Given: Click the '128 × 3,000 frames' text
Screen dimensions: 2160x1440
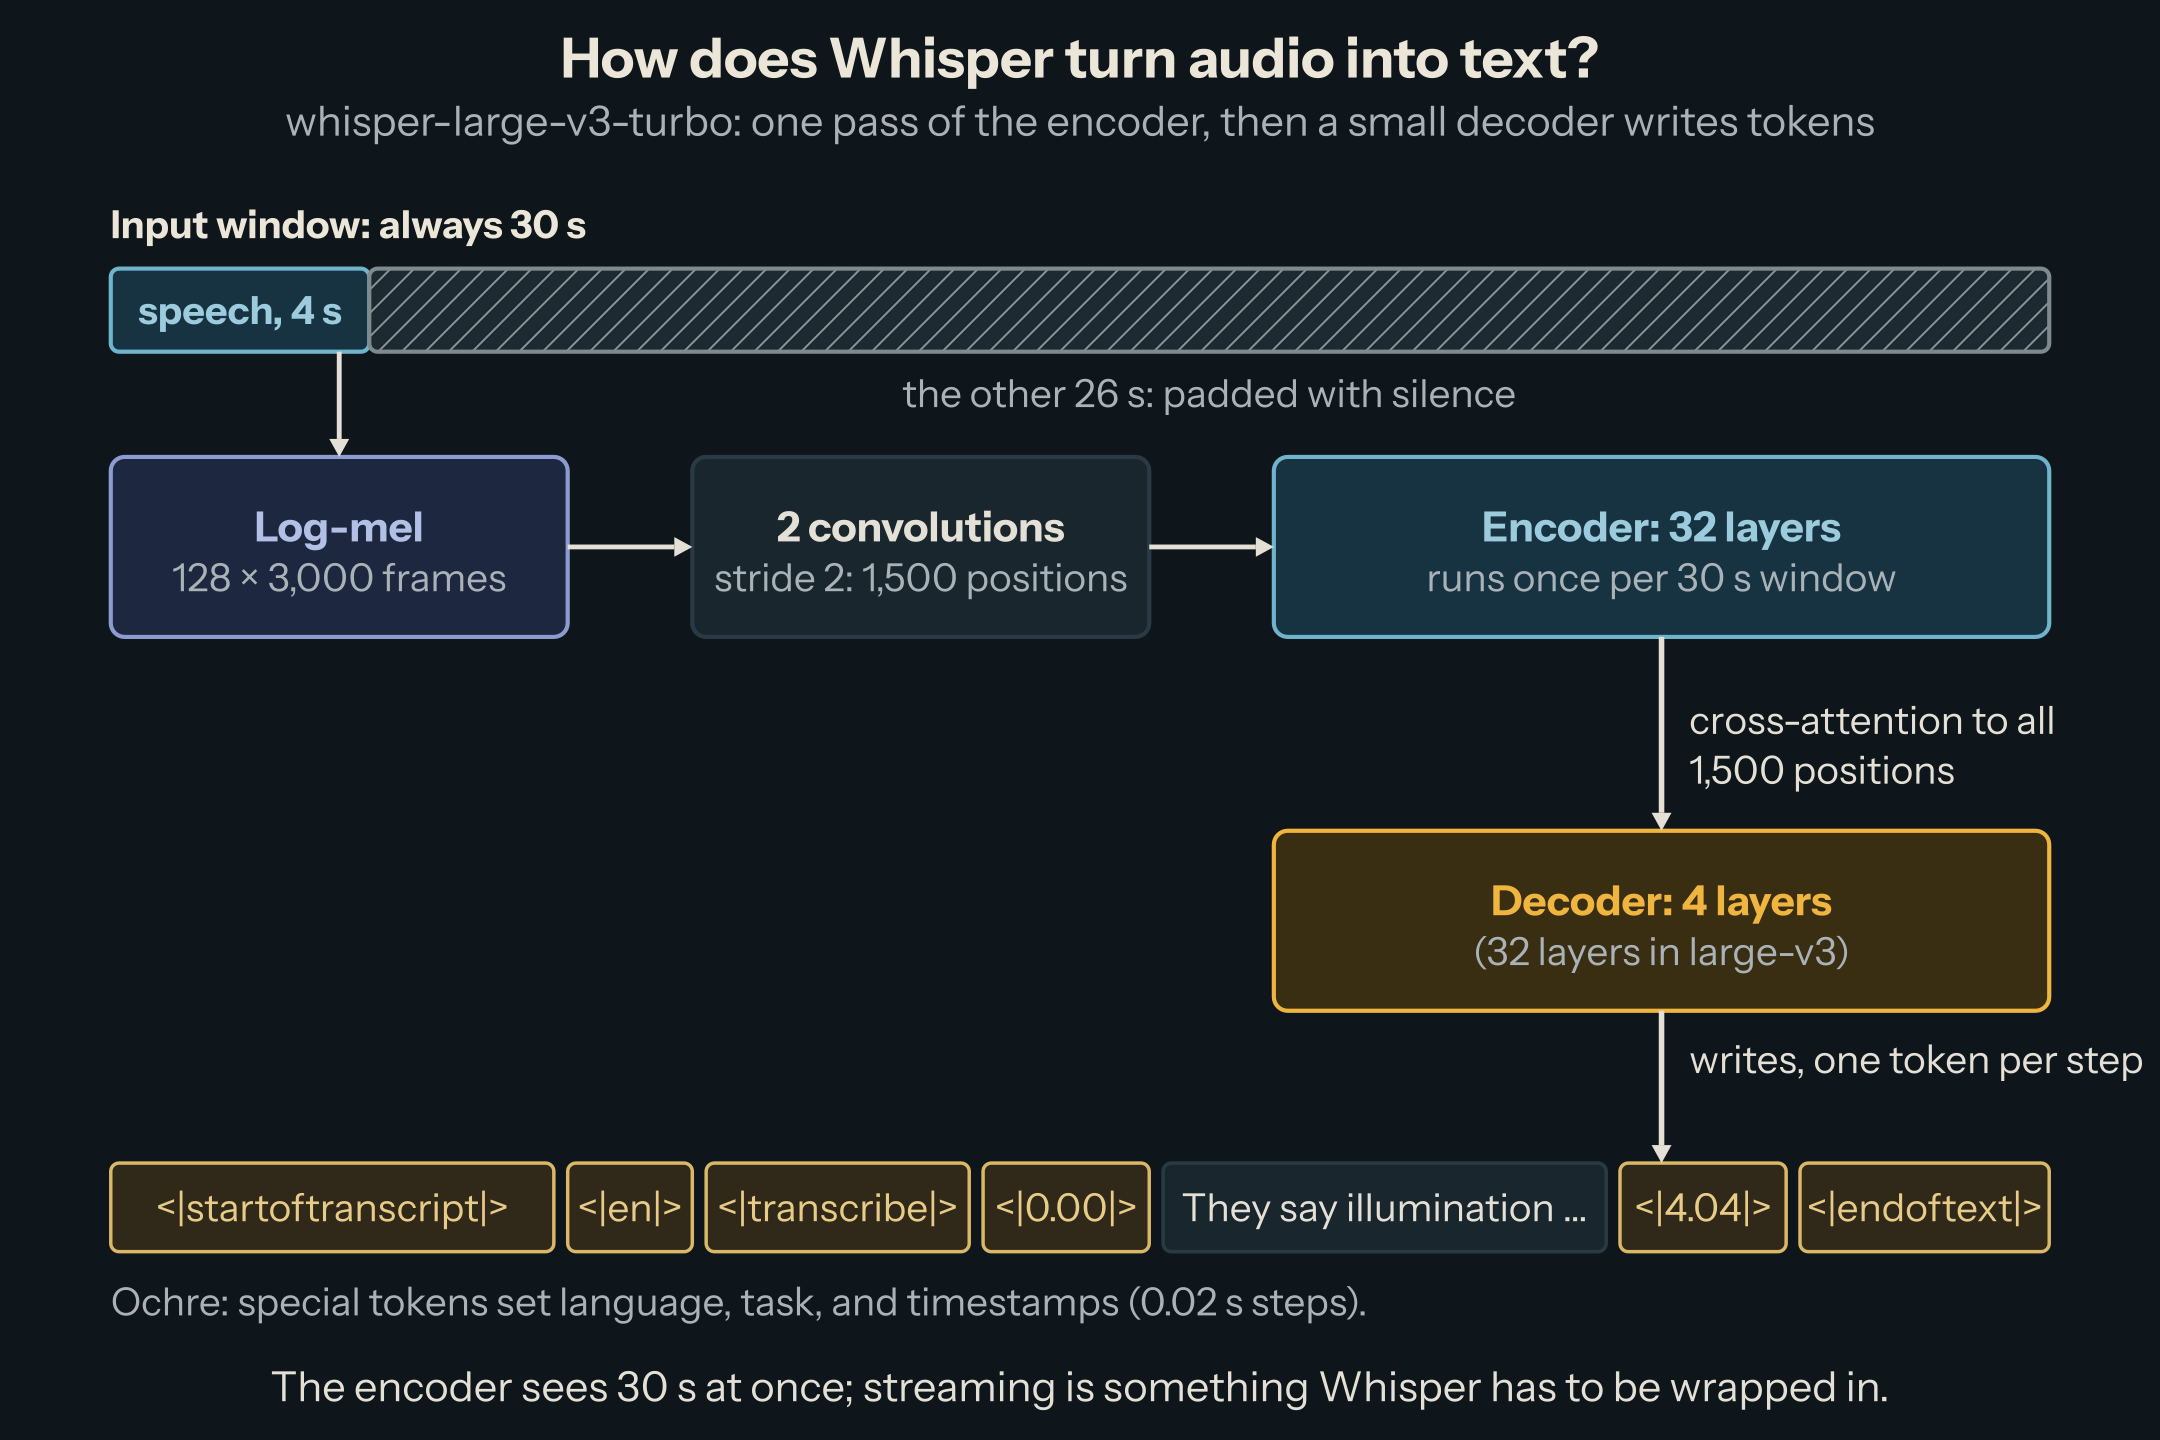Looking at the screenshot, I should (339, 578).
